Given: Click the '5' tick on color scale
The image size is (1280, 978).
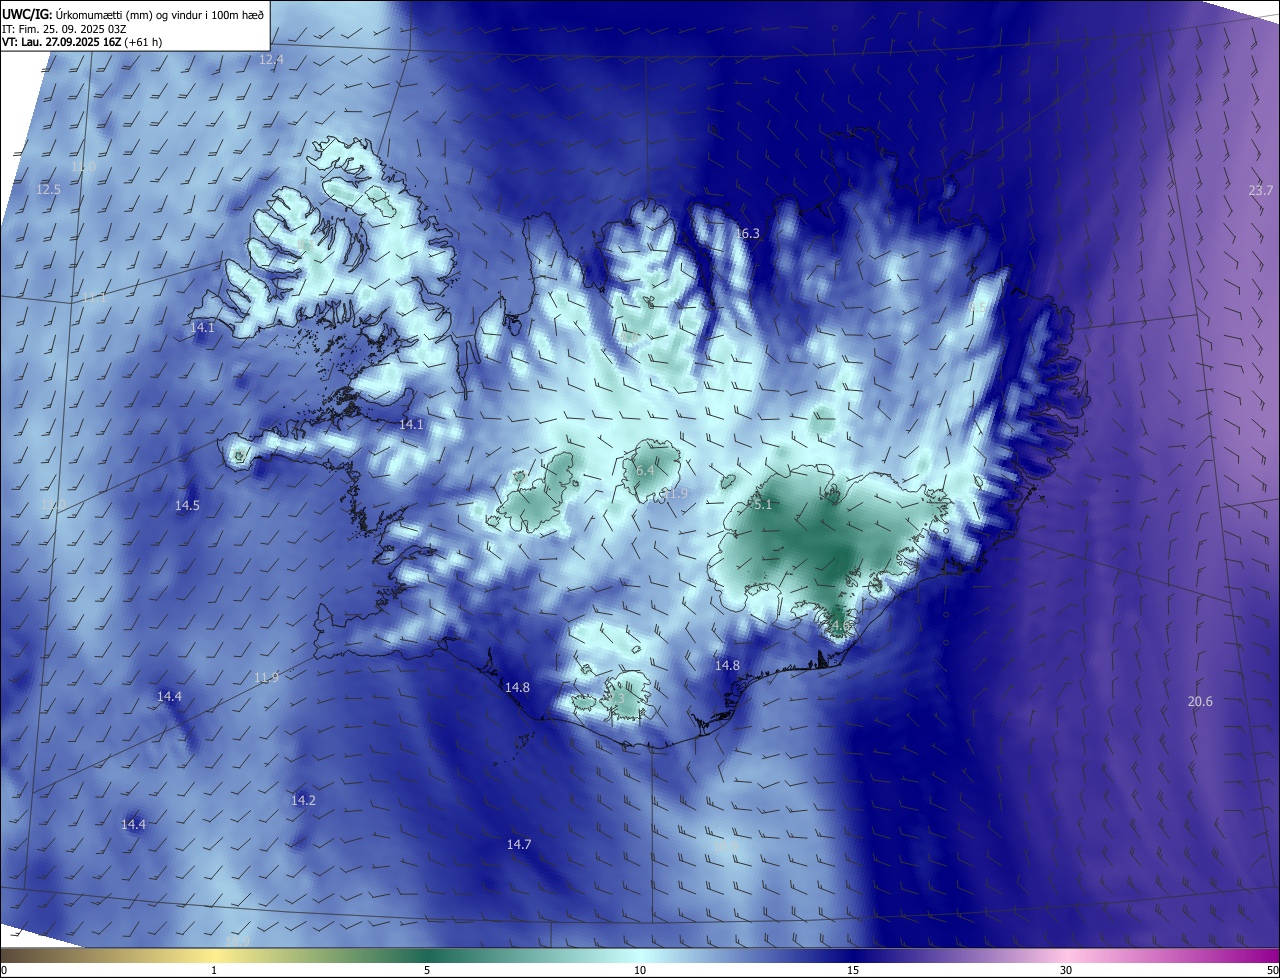Looking at the screenshot, I should (427, 970).
